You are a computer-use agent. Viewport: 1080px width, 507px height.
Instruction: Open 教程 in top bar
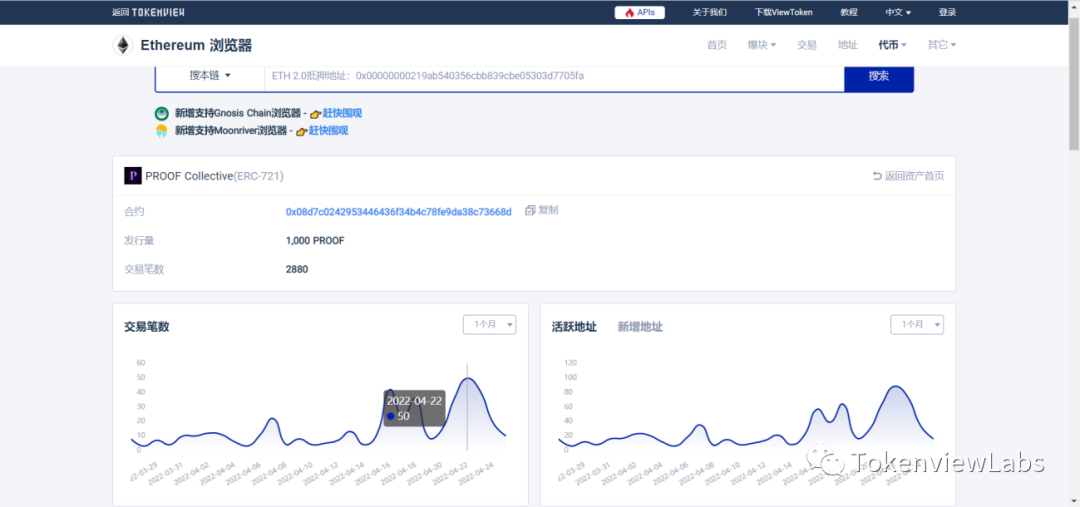click(849, 12)
